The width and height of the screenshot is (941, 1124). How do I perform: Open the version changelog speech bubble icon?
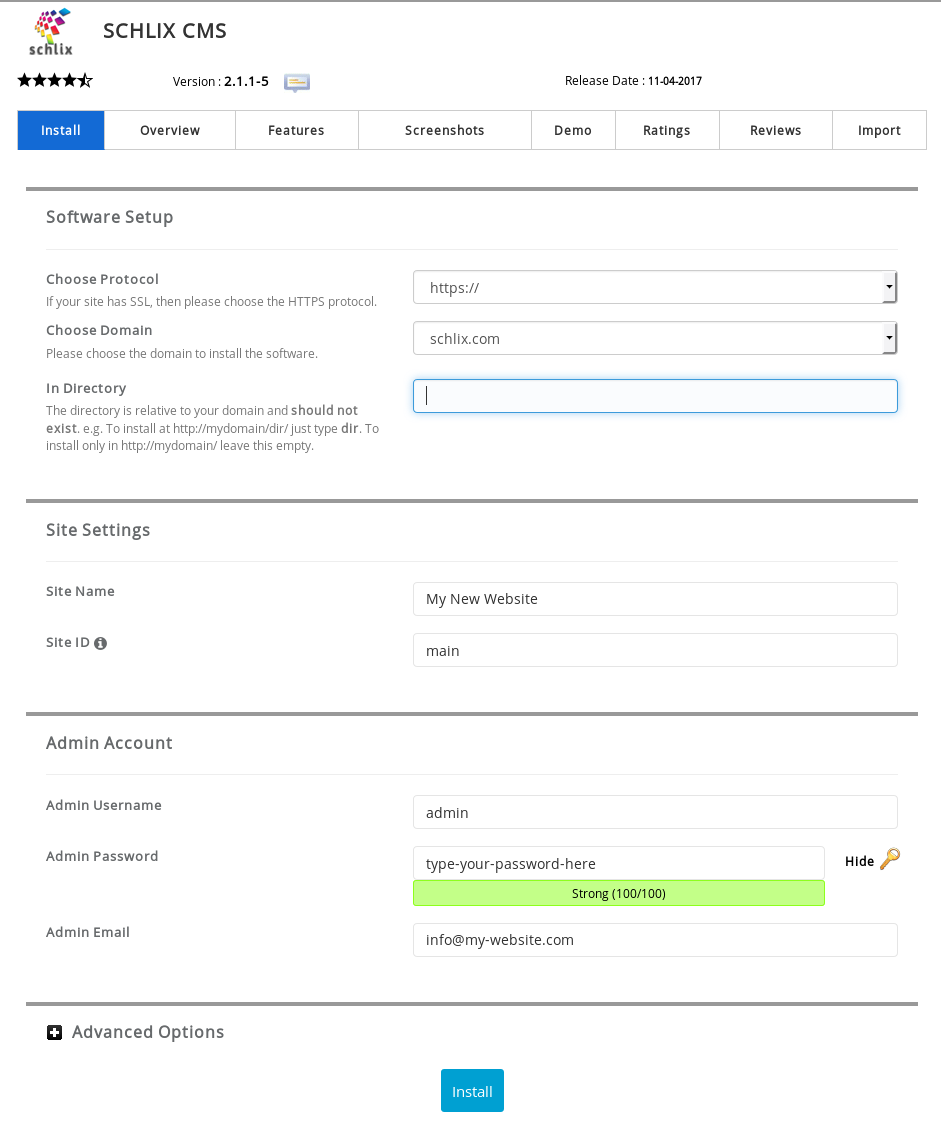pyautogui.click(x=296, y=82)
